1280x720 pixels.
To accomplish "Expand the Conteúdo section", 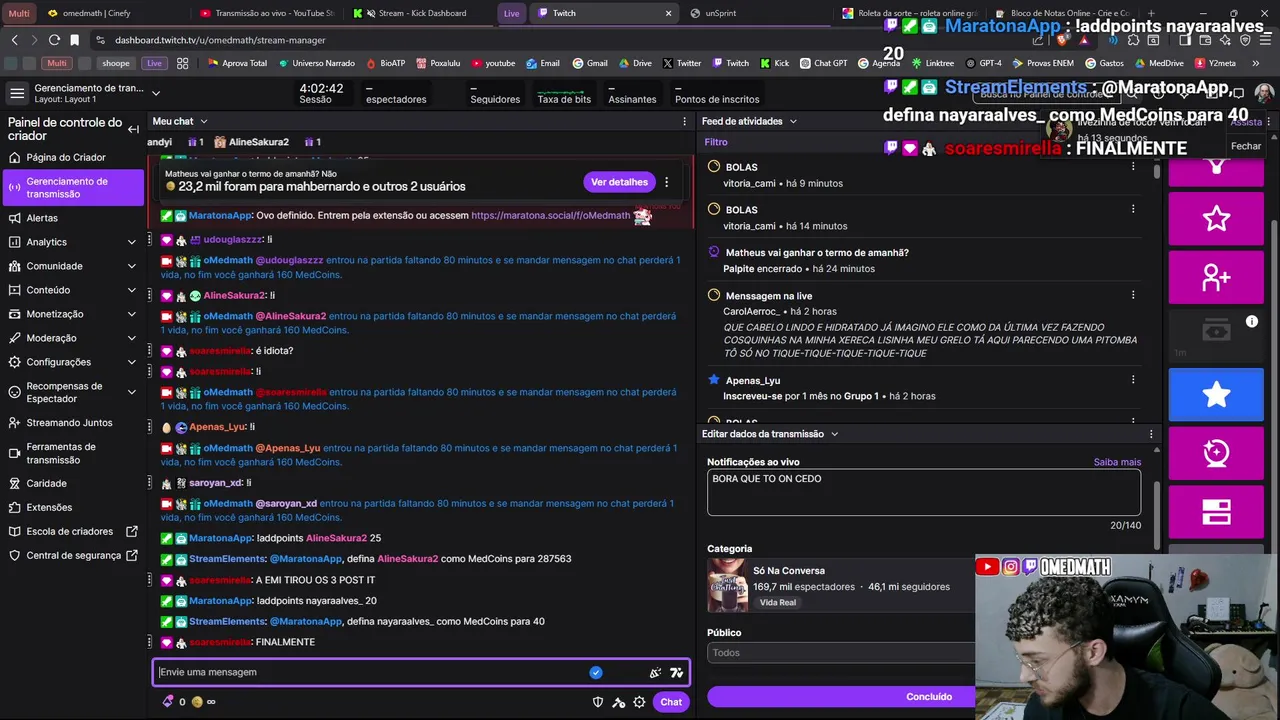I will [x=132, y=290].
